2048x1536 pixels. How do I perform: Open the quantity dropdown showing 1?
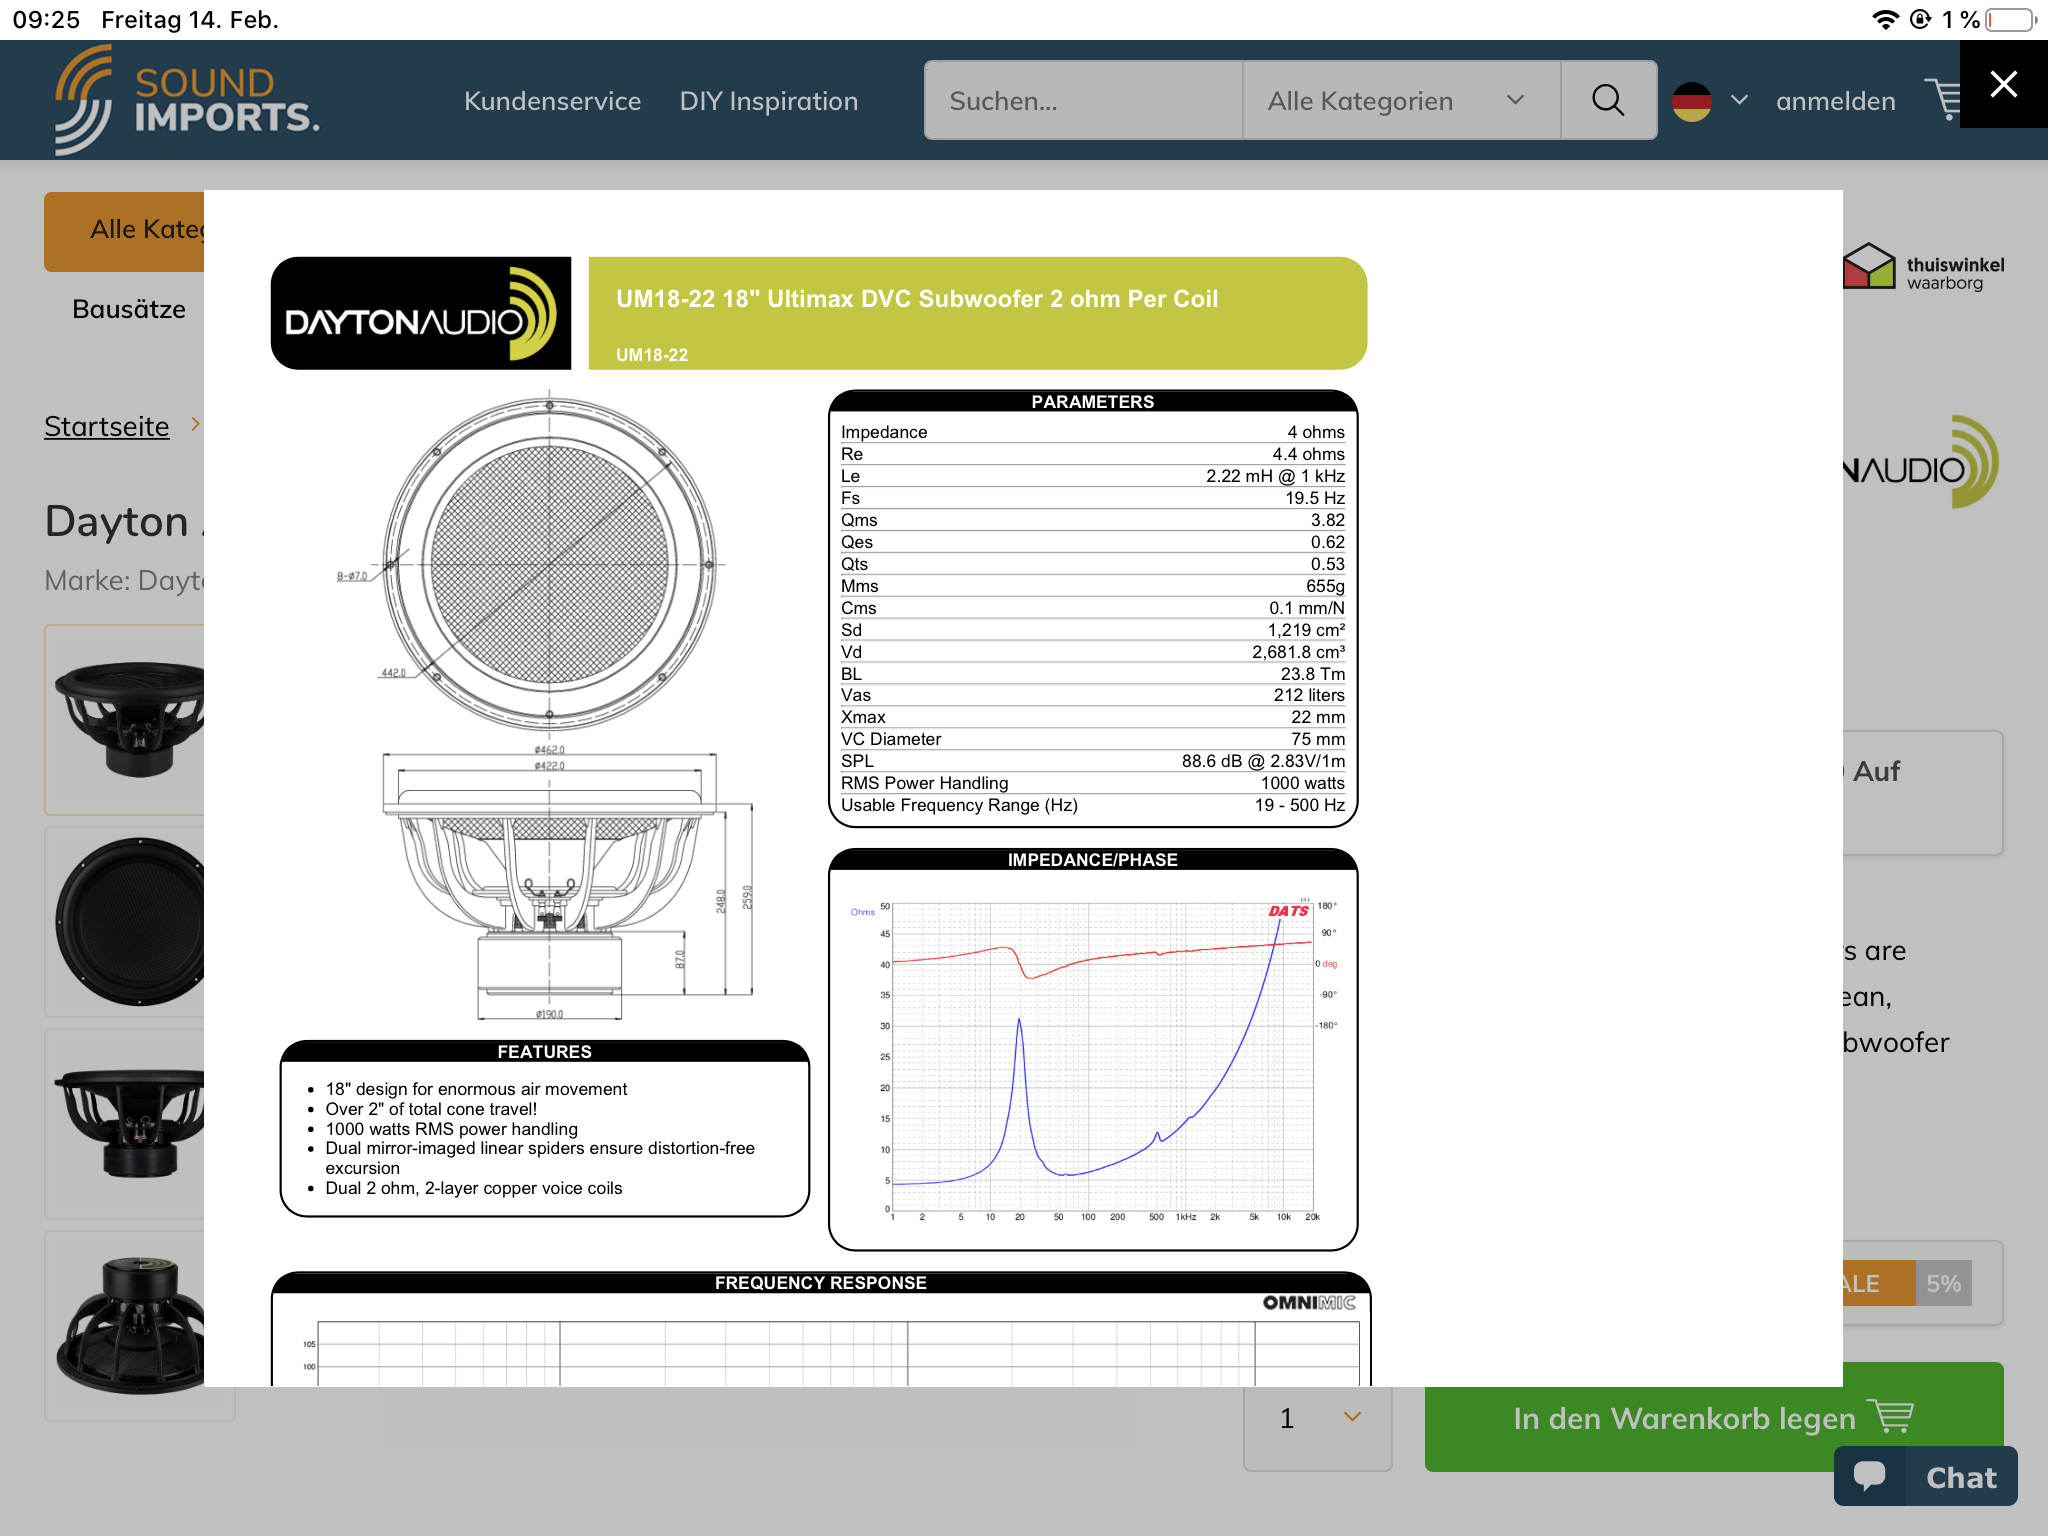(x=1317, y=1418)
